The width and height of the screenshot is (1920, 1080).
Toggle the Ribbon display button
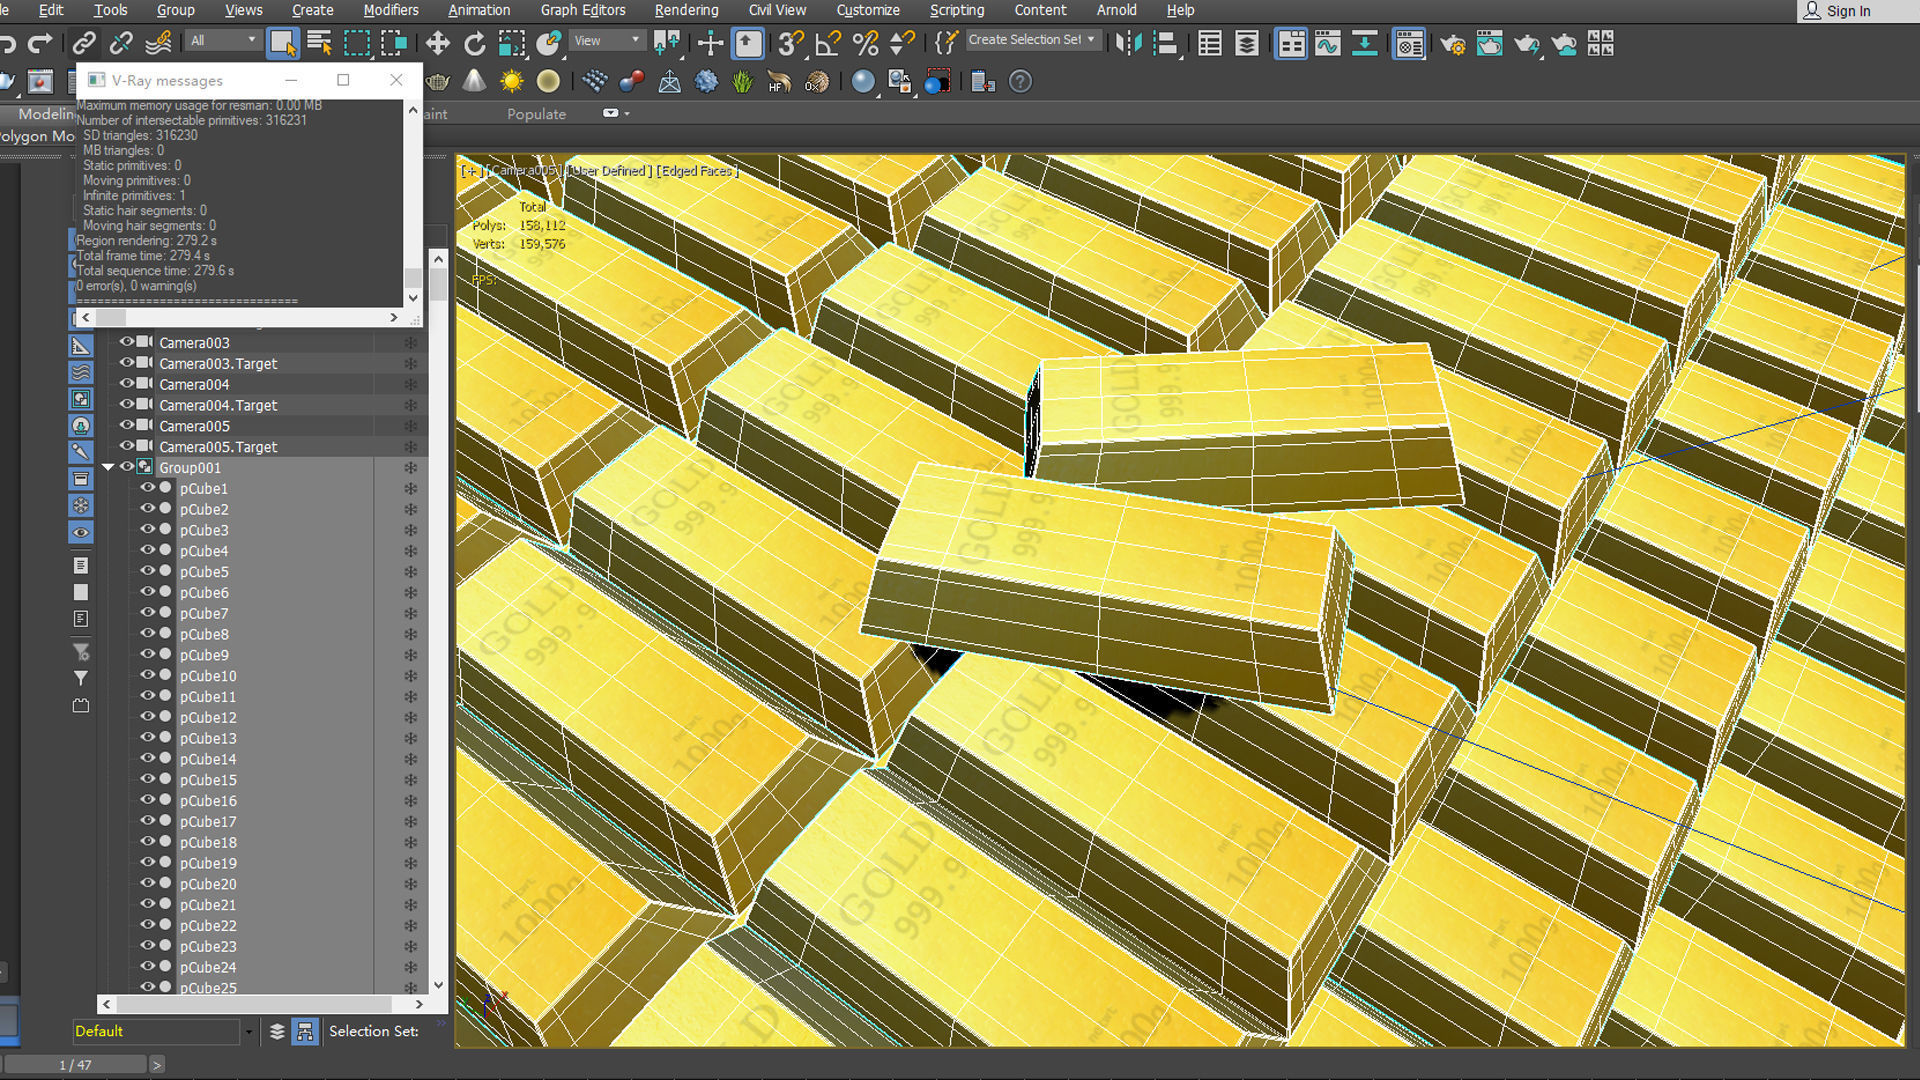point(1290,43)
